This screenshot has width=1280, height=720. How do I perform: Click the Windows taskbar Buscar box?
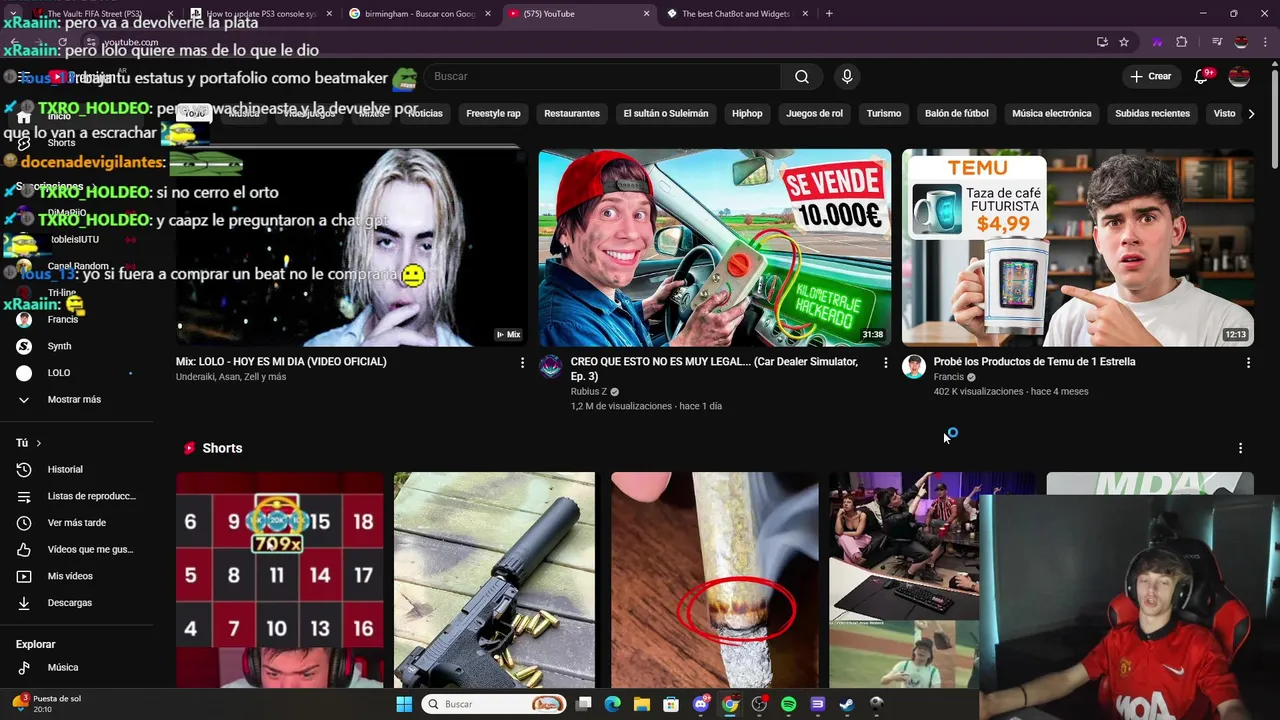point(494,704)
